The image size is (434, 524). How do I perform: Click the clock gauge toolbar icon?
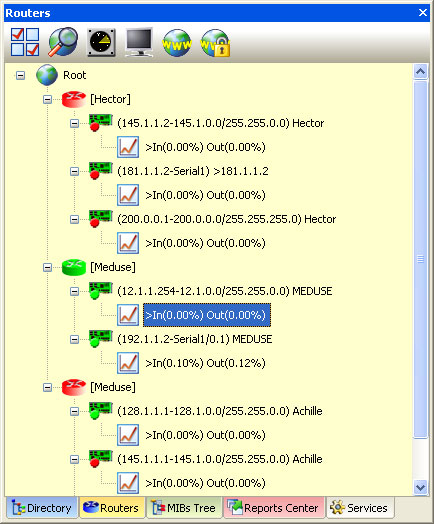101,42
